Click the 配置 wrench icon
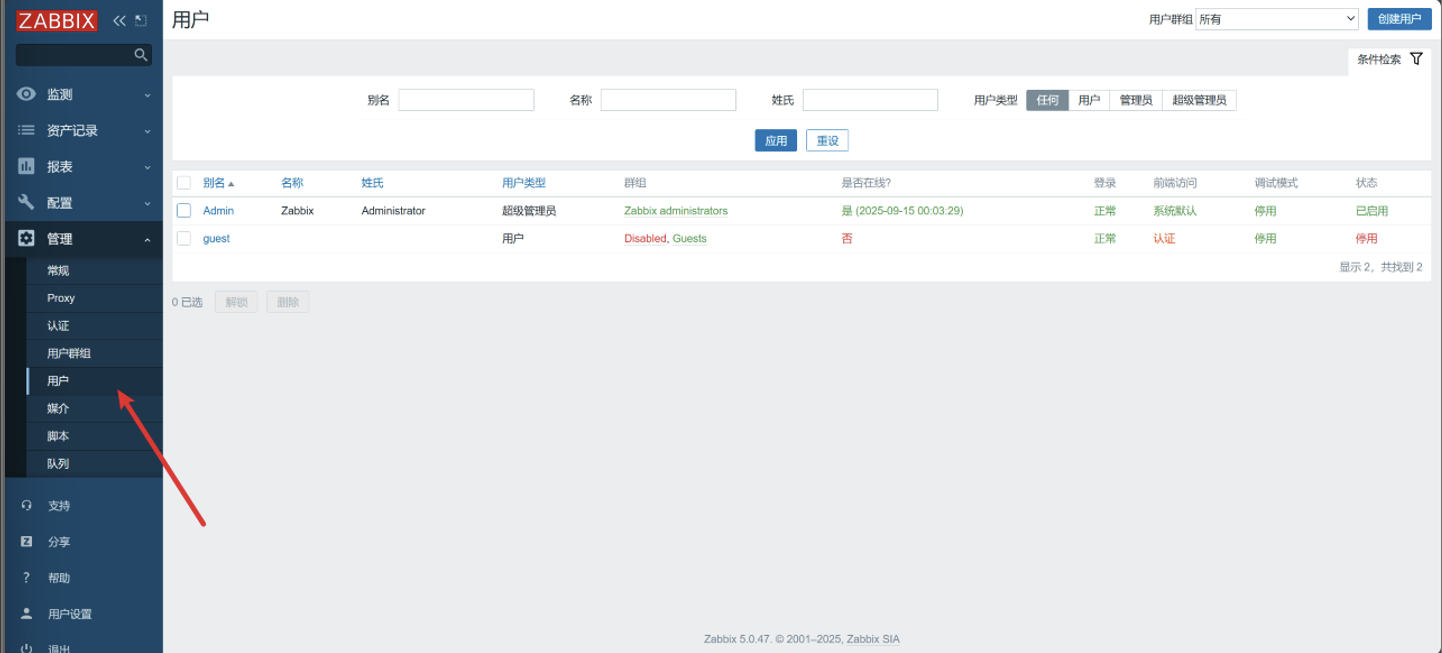This screenshot has width=1442, height=653. pyautogui.click(x=27, y=202)
